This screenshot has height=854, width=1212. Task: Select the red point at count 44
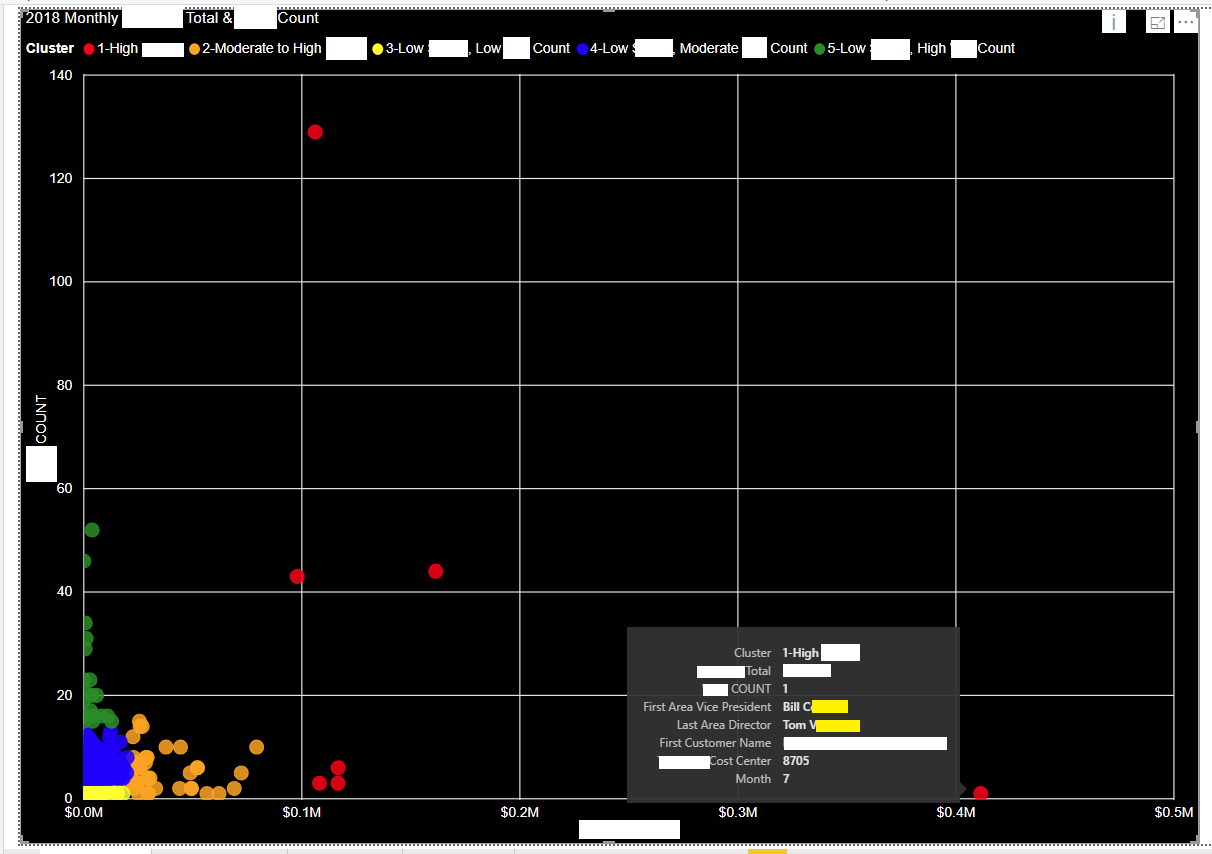point(435,571)
